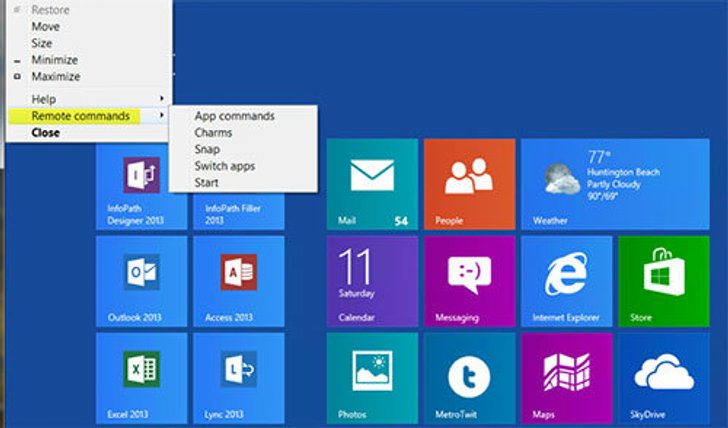Expand the Help submenu arrow
This screenshot has width=728, height=428.
[162, 98]
